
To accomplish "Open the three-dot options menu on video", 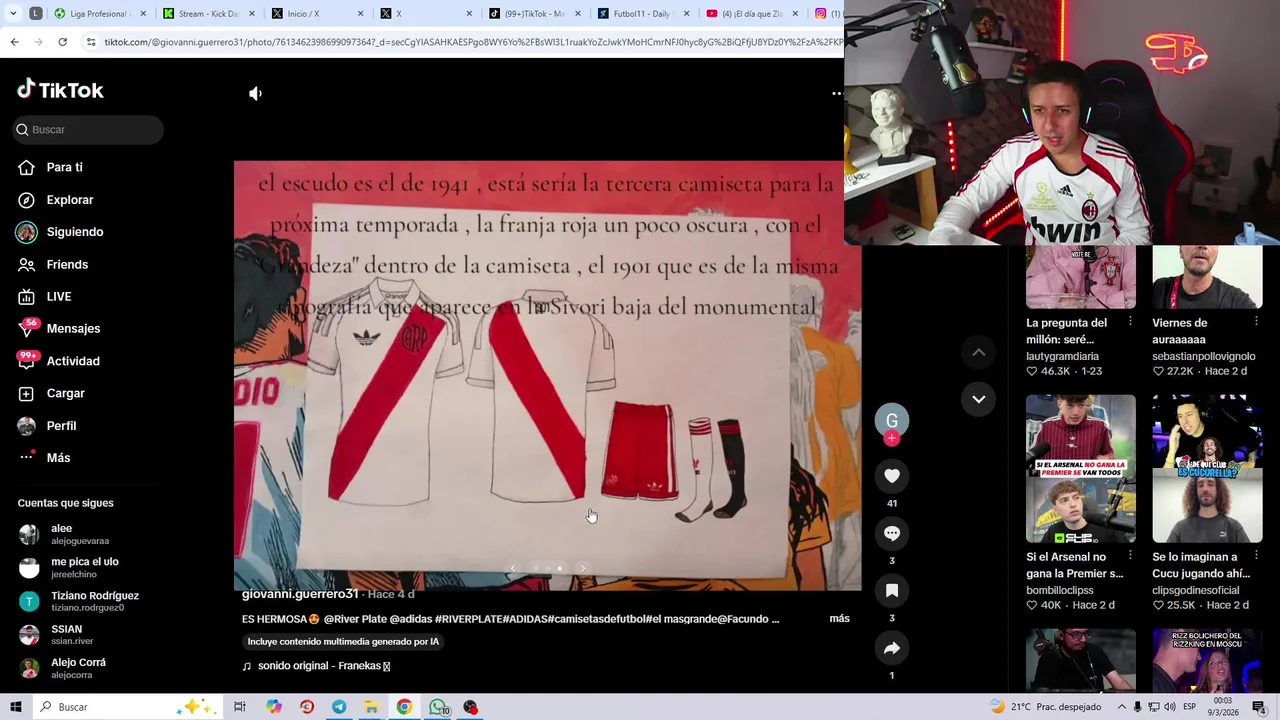I will pyautogui.click(x=837, y=93).
